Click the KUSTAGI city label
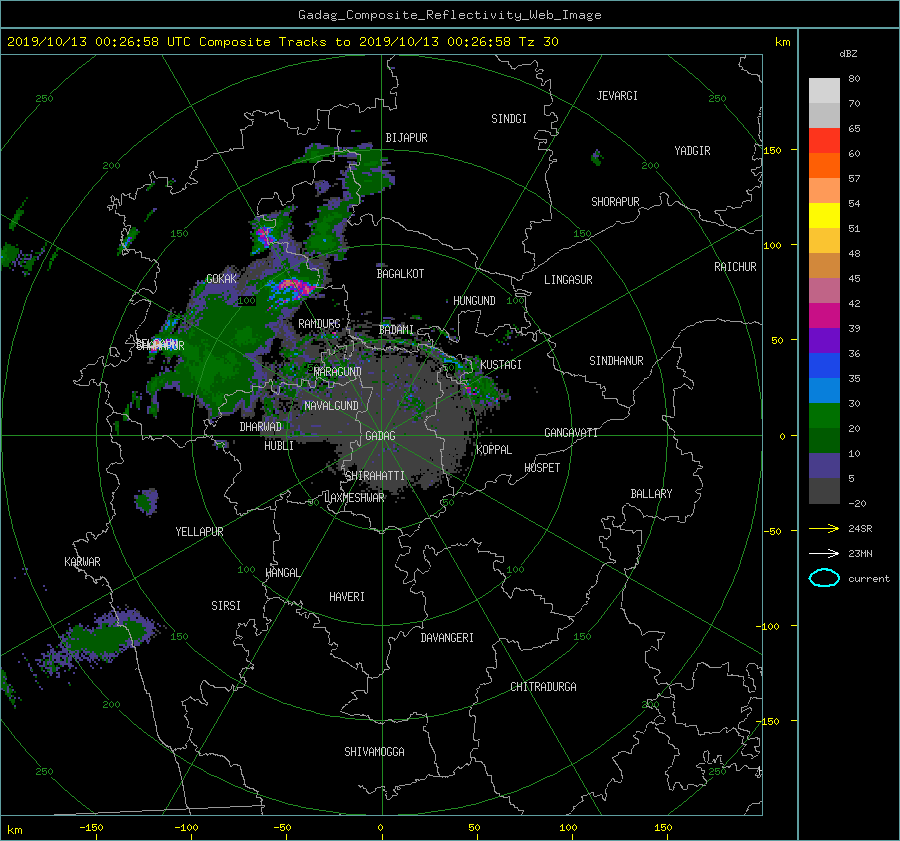The image size is (900, 841). click(x=501, y=365)
